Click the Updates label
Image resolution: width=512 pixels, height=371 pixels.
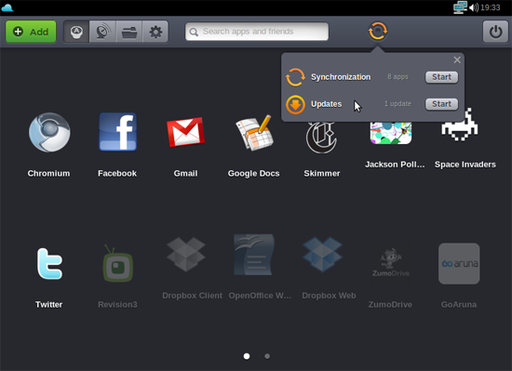click(x=326, y=104)
